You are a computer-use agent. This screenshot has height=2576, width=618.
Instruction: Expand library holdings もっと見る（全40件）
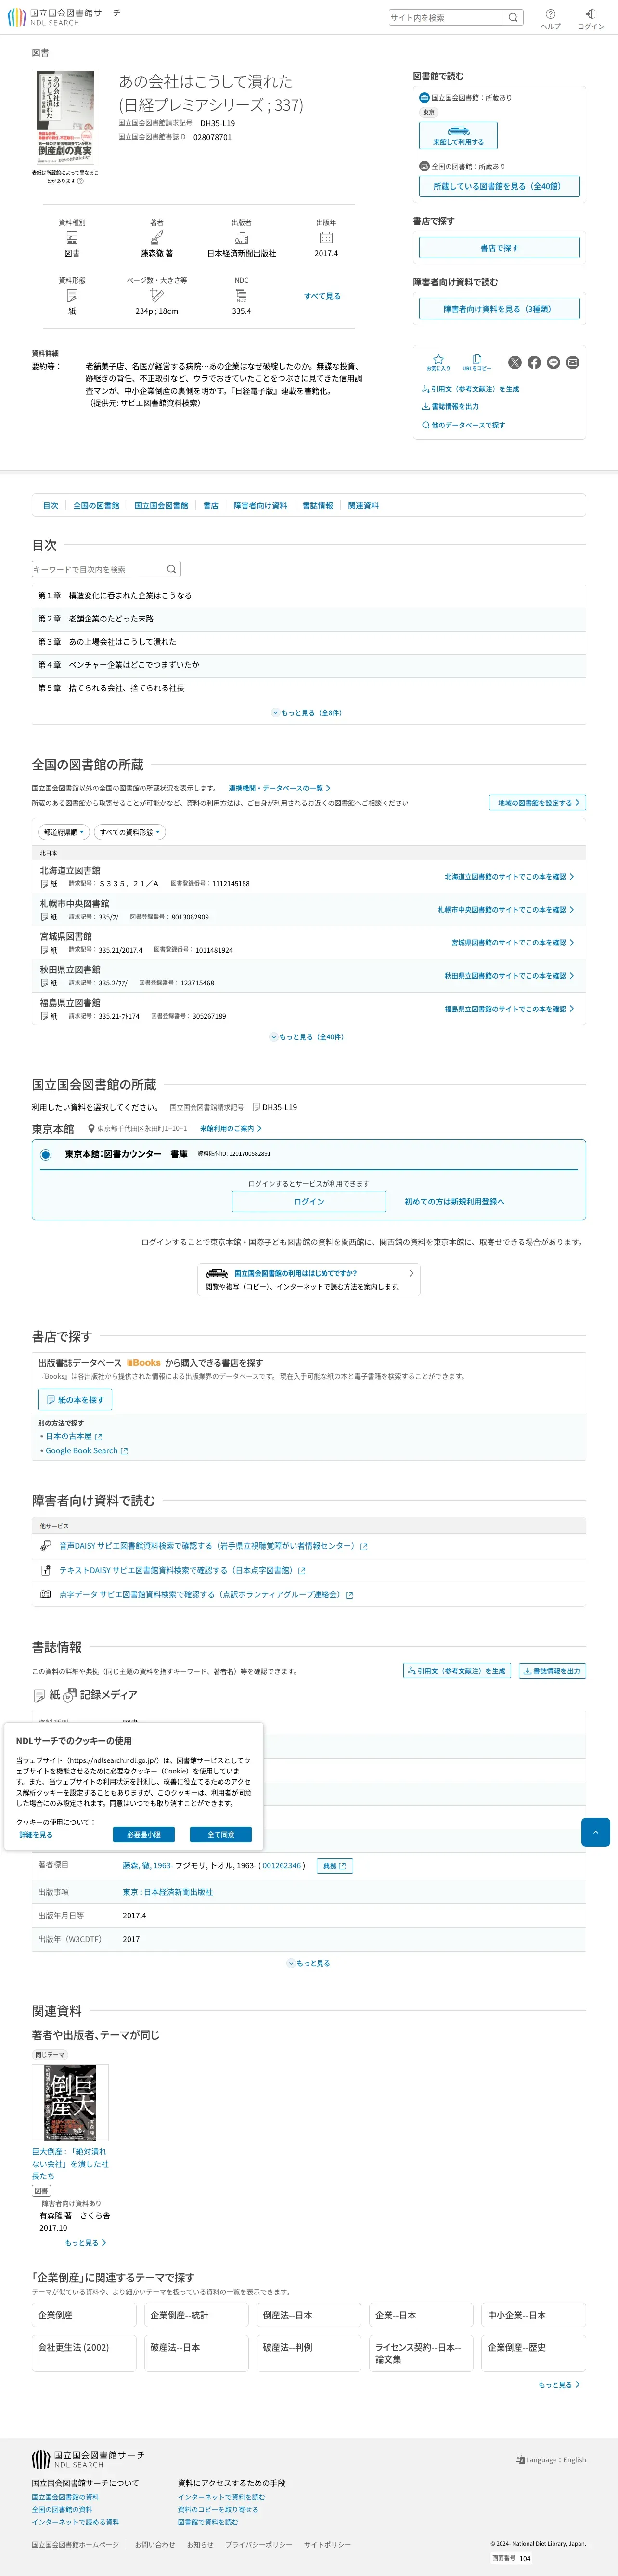pyautogui.click(x=307, y=1037)
